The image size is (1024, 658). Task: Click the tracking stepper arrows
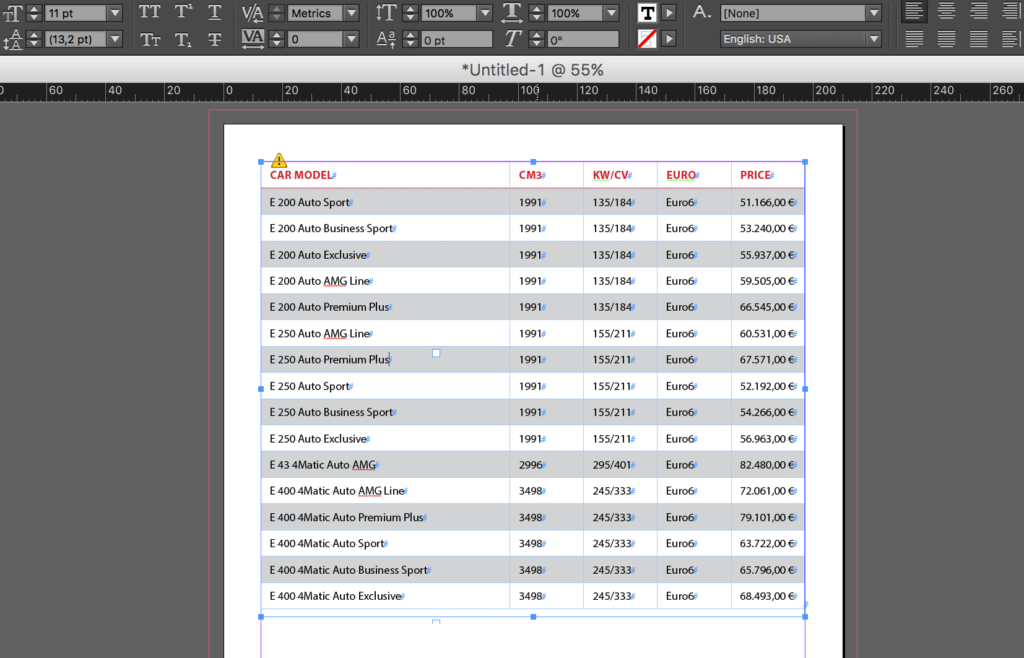(x=277, y=40)
